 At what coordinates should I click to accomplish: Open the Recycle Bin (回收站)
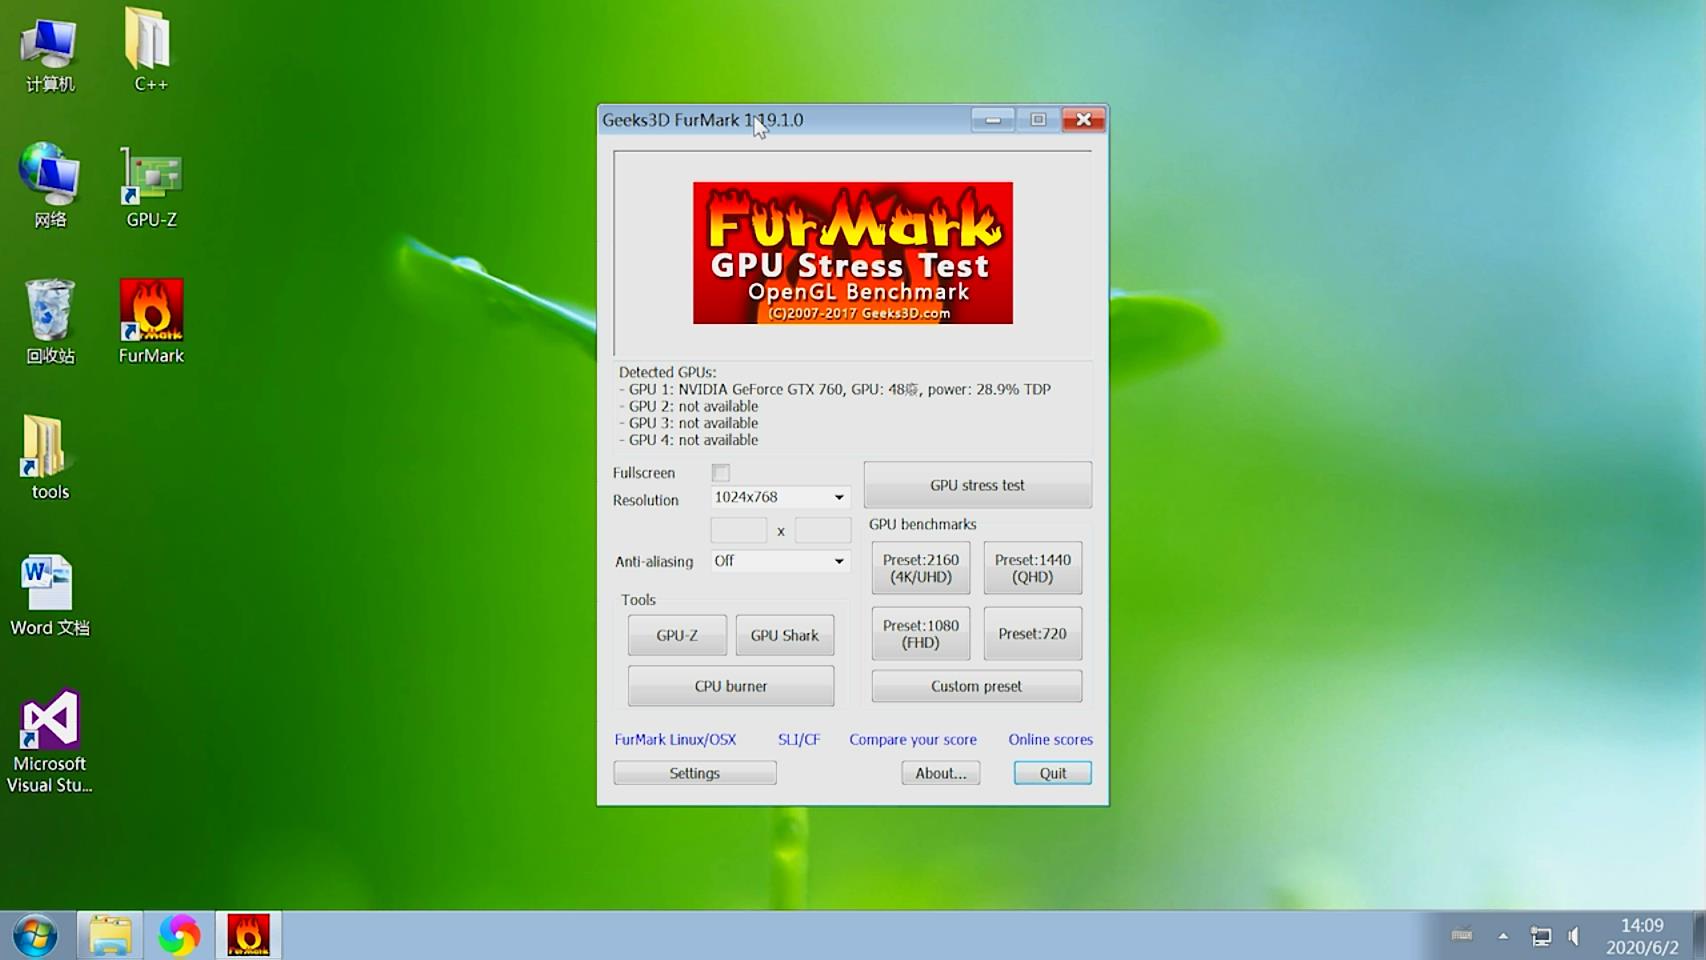click(x=48, y=320)
